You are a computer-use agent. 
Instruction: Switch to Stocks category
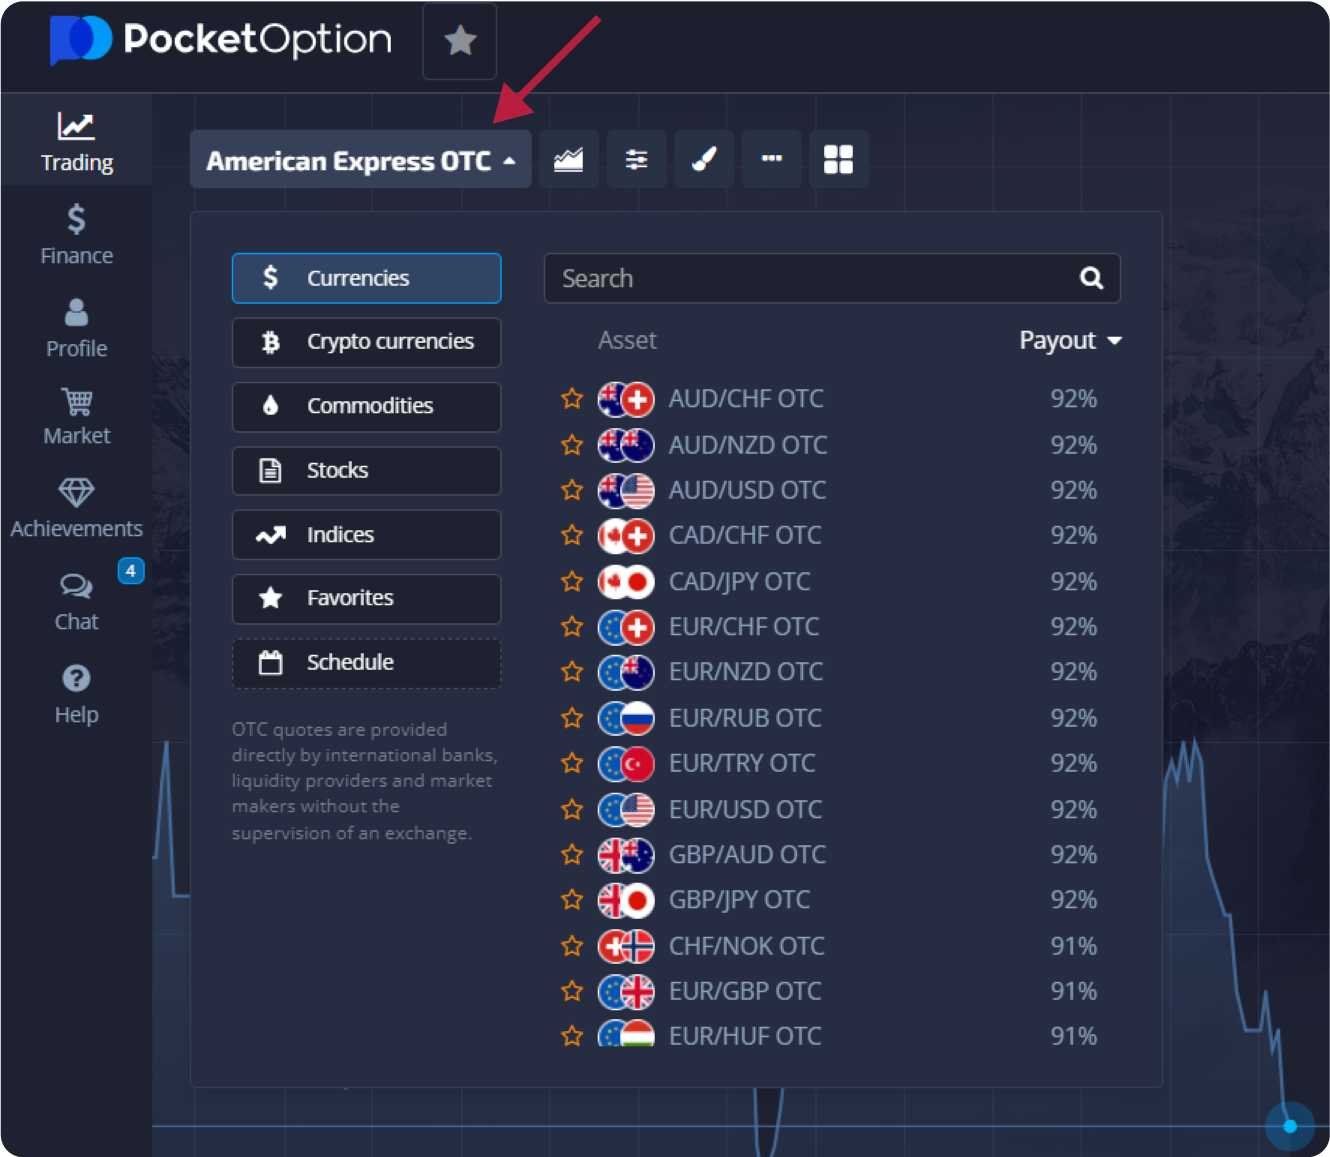(x=367, y=470)
